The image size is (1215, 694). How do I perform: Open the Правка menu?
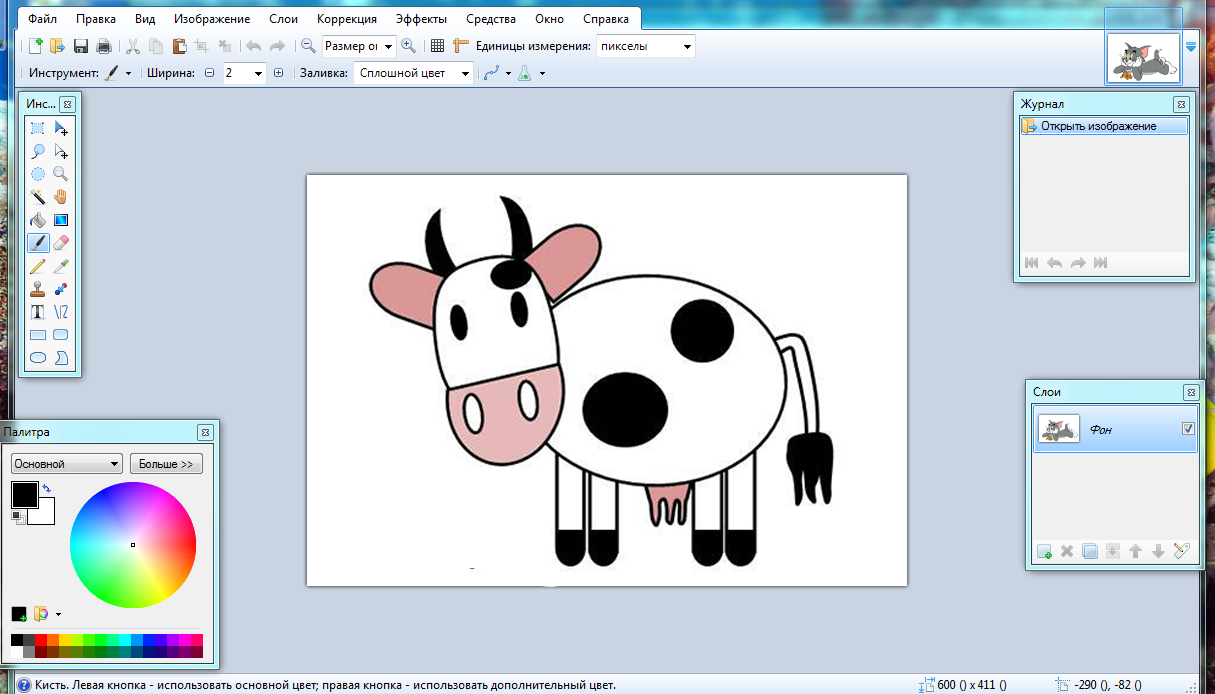pos(96,19)
